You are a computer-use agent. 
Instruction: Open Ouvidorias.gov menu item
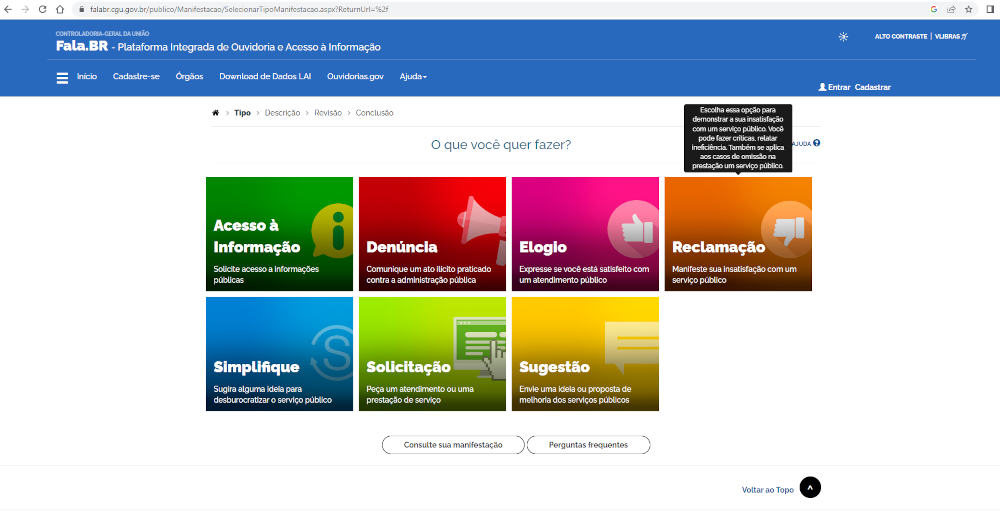pos(355,77)
